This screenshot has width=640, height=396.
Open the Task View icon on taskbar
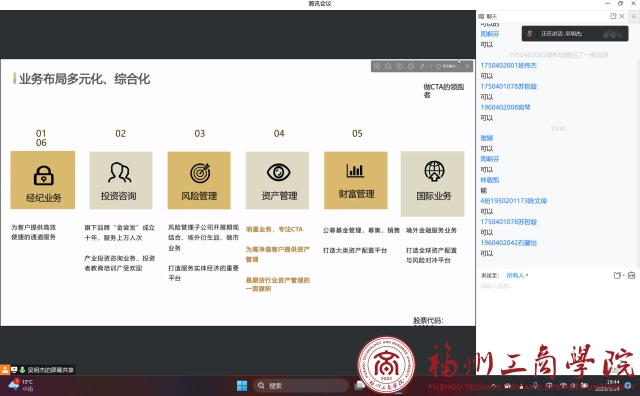point(360,385)
